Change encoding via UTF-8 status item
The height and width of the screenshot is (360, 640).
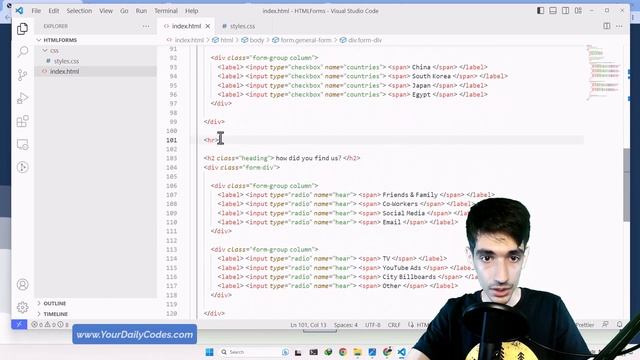click(x=373, y=325)
